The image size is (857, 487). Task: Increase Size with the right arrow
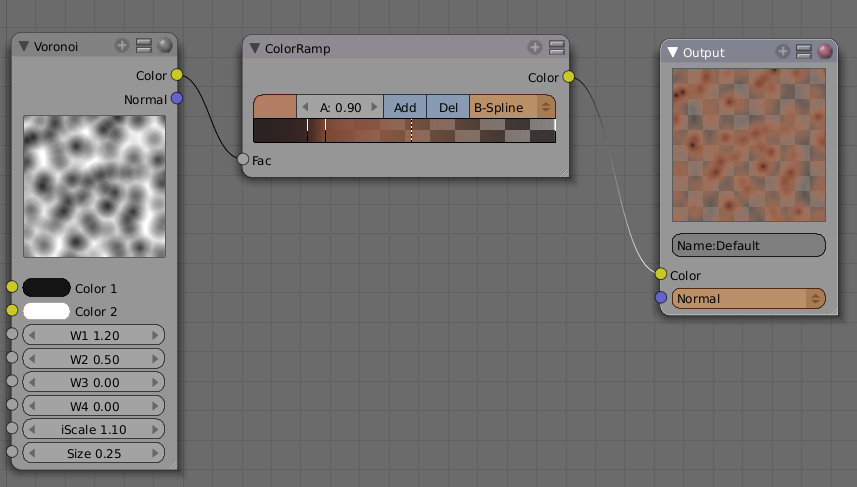155,453
